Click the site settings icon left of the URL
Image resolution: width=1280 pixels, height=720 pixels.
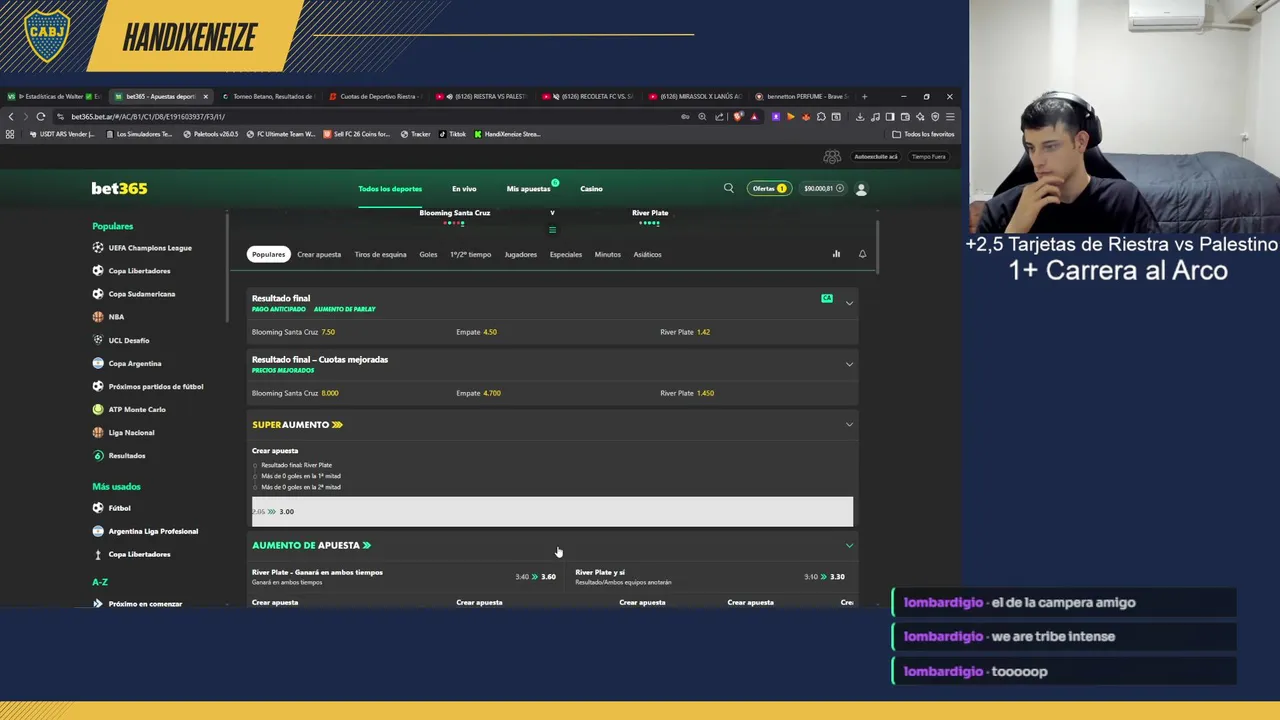pyautogui.click(x=61, y=116)
